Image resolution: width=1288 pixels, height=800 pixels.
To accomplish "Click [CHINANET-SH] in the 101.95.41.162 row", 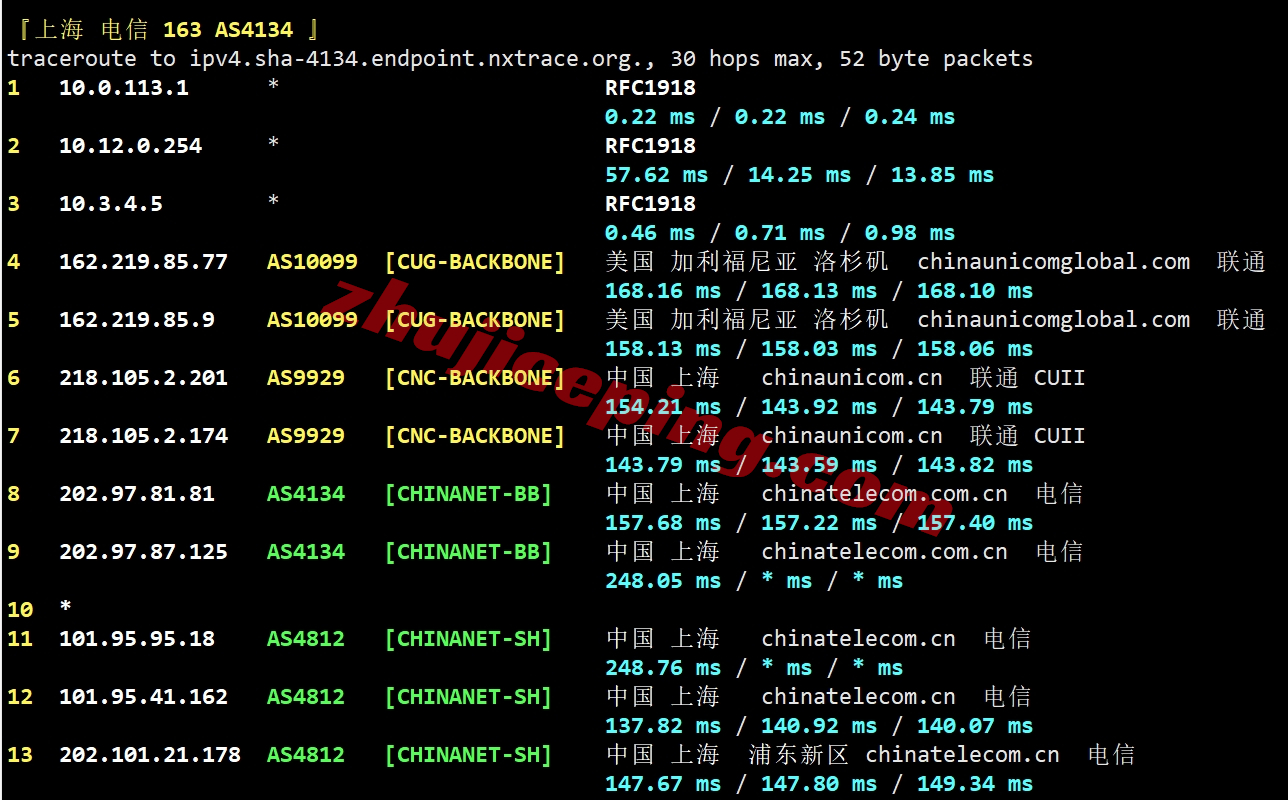I will [469, 697].
